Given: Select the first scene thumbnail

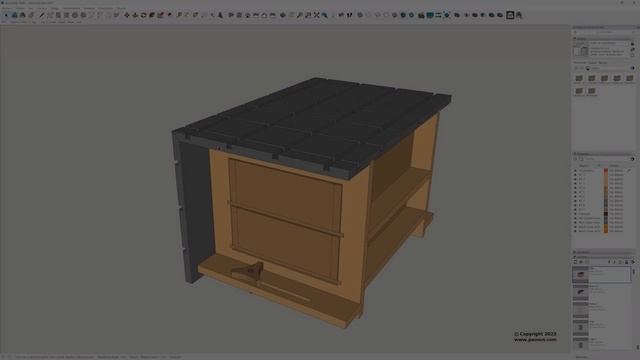Looking at the screenshot, I should point(580,274).
